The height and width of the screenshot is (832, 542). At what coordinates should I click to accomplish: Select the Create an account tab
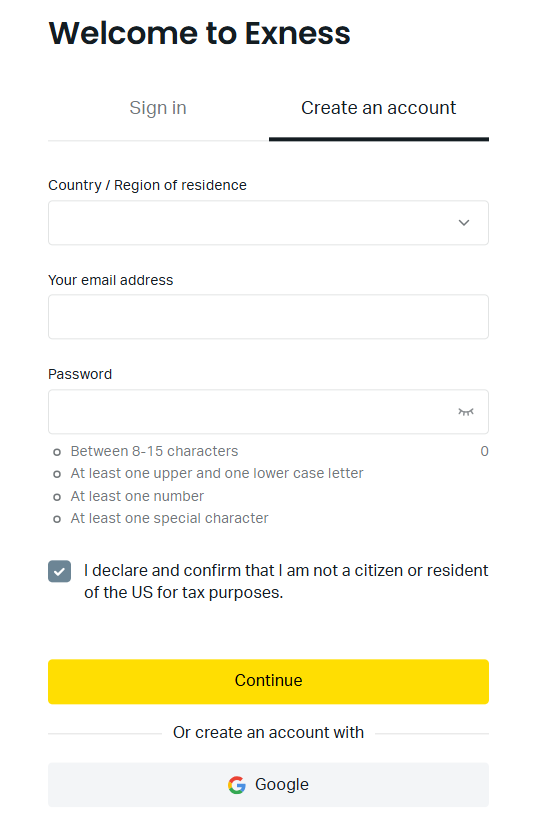[x=379, y=108]
